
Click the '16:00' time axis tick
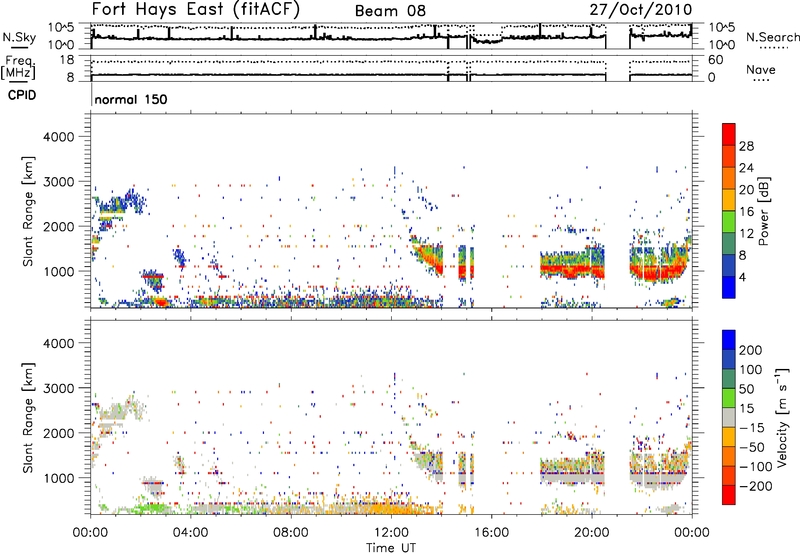tap(491, 533)
